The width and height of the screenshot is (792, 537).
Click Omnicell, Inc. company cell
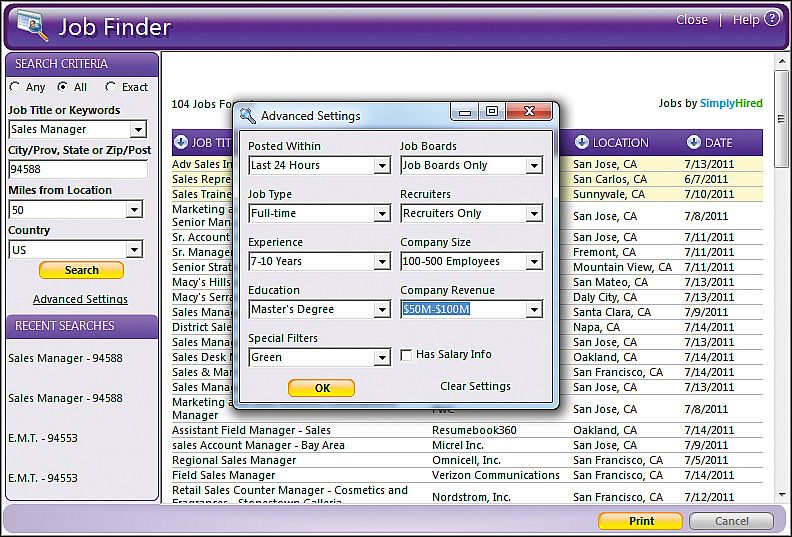point(466,460)
